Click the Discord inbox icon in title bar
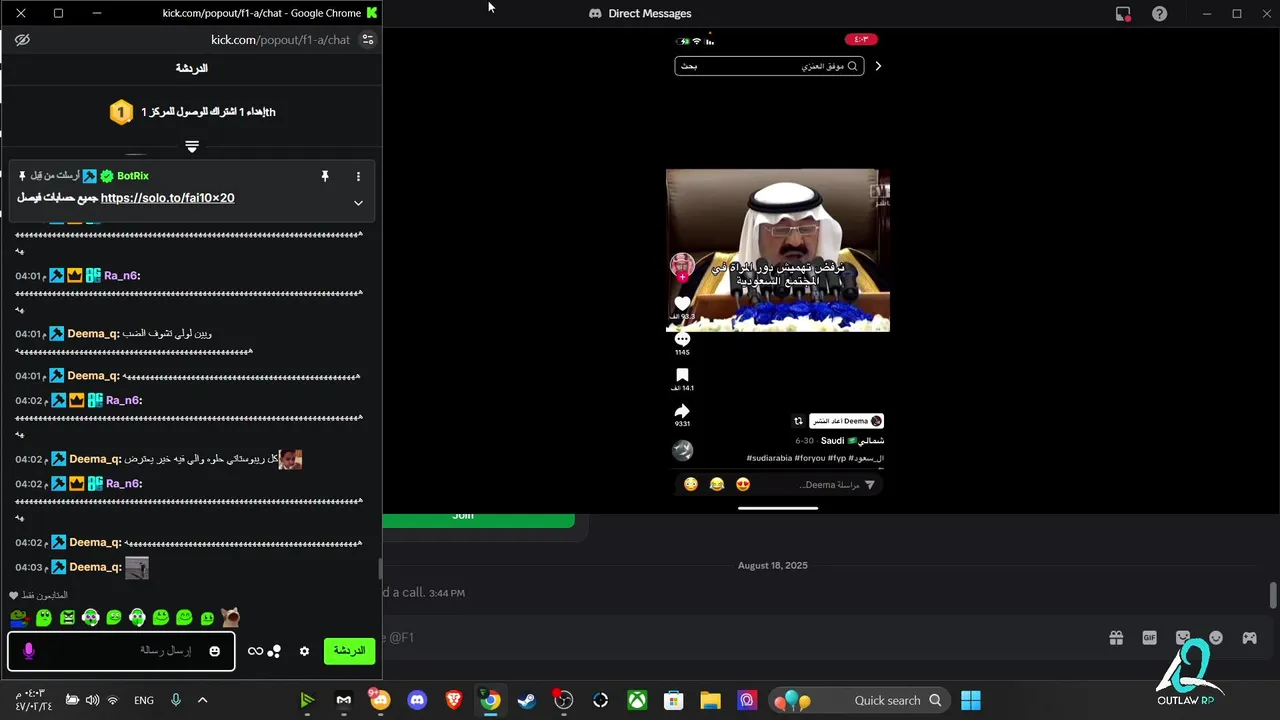This screenshot has width=1280, height=720. click(x=1123, y=14)
